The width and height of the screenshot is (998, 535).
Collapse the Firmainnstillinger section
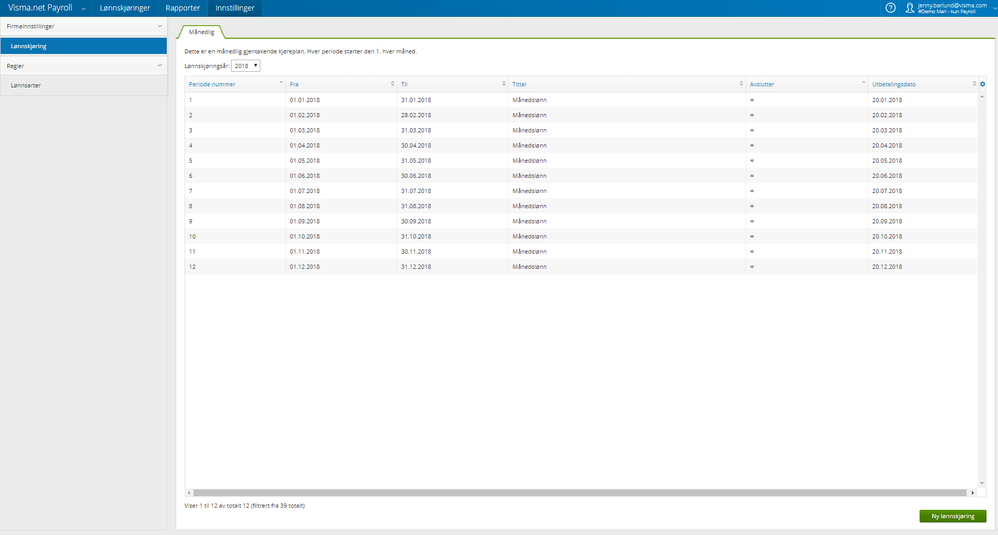point(159,26)
